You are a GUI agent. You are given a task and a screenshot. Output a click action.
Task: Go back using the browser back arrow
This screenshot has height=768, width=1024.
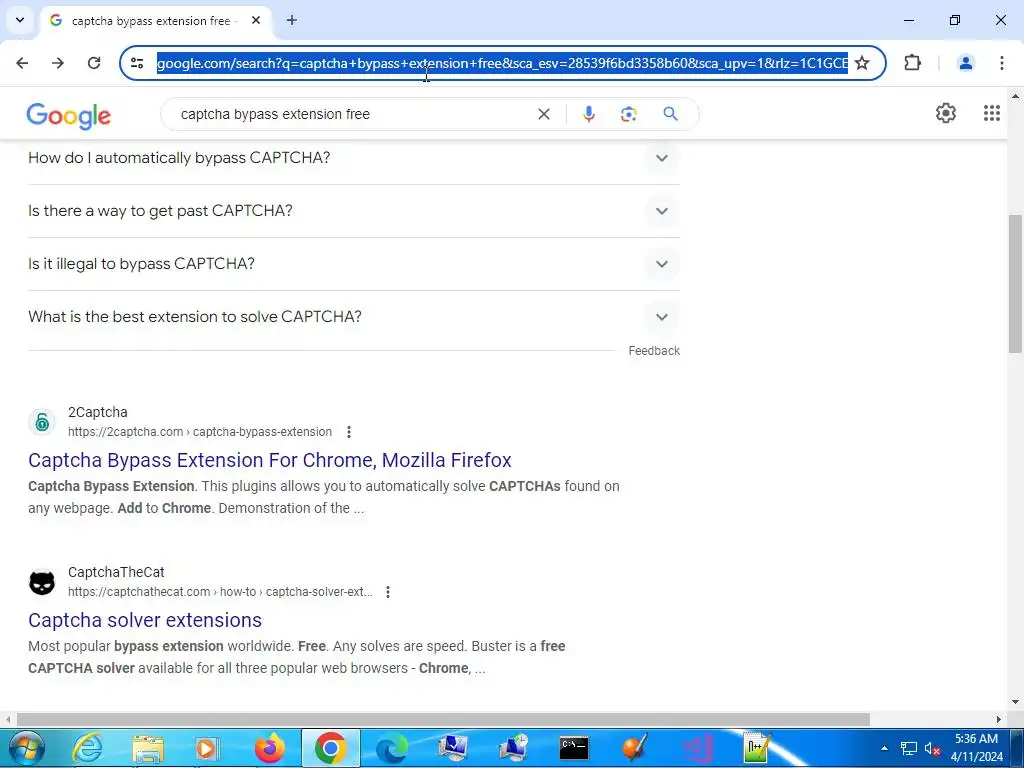point(22,63)
